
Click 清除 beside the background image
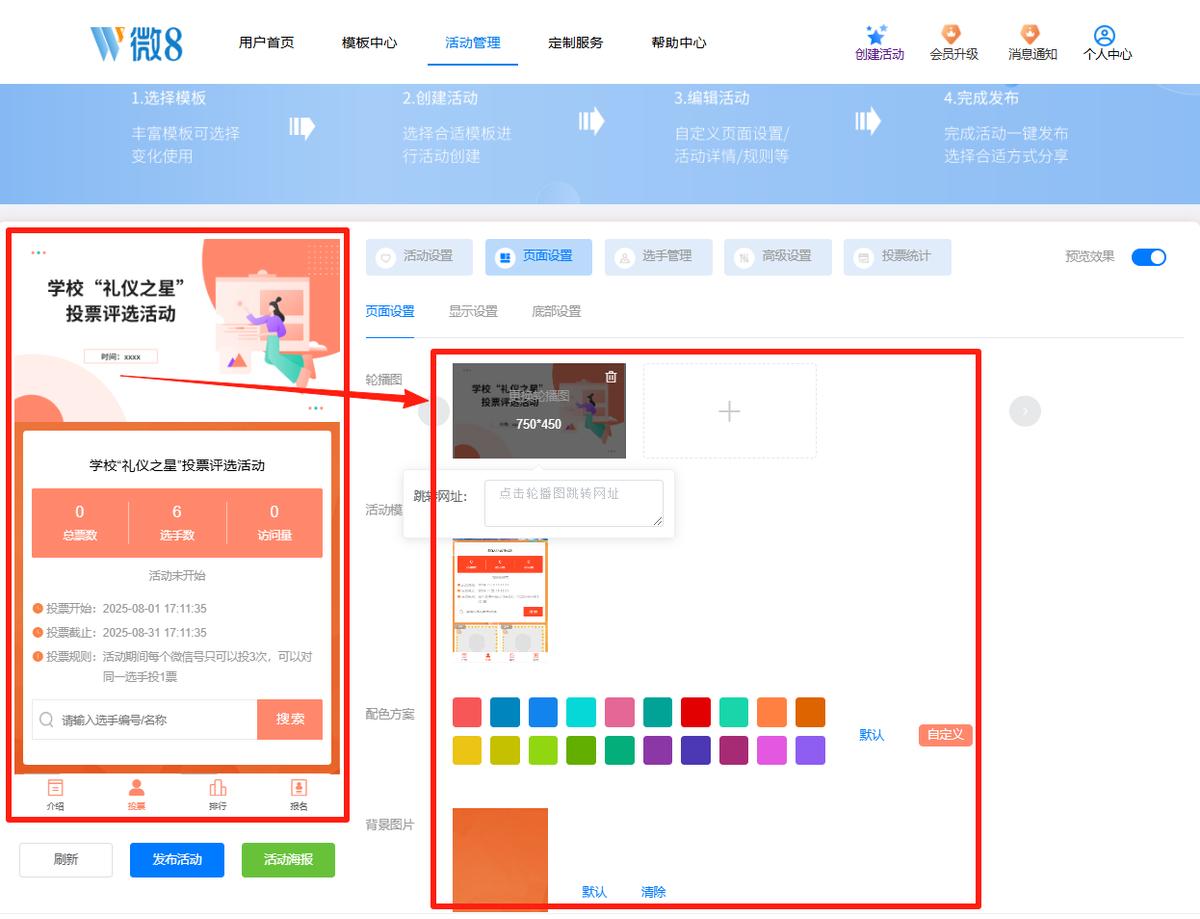[653, 892]
